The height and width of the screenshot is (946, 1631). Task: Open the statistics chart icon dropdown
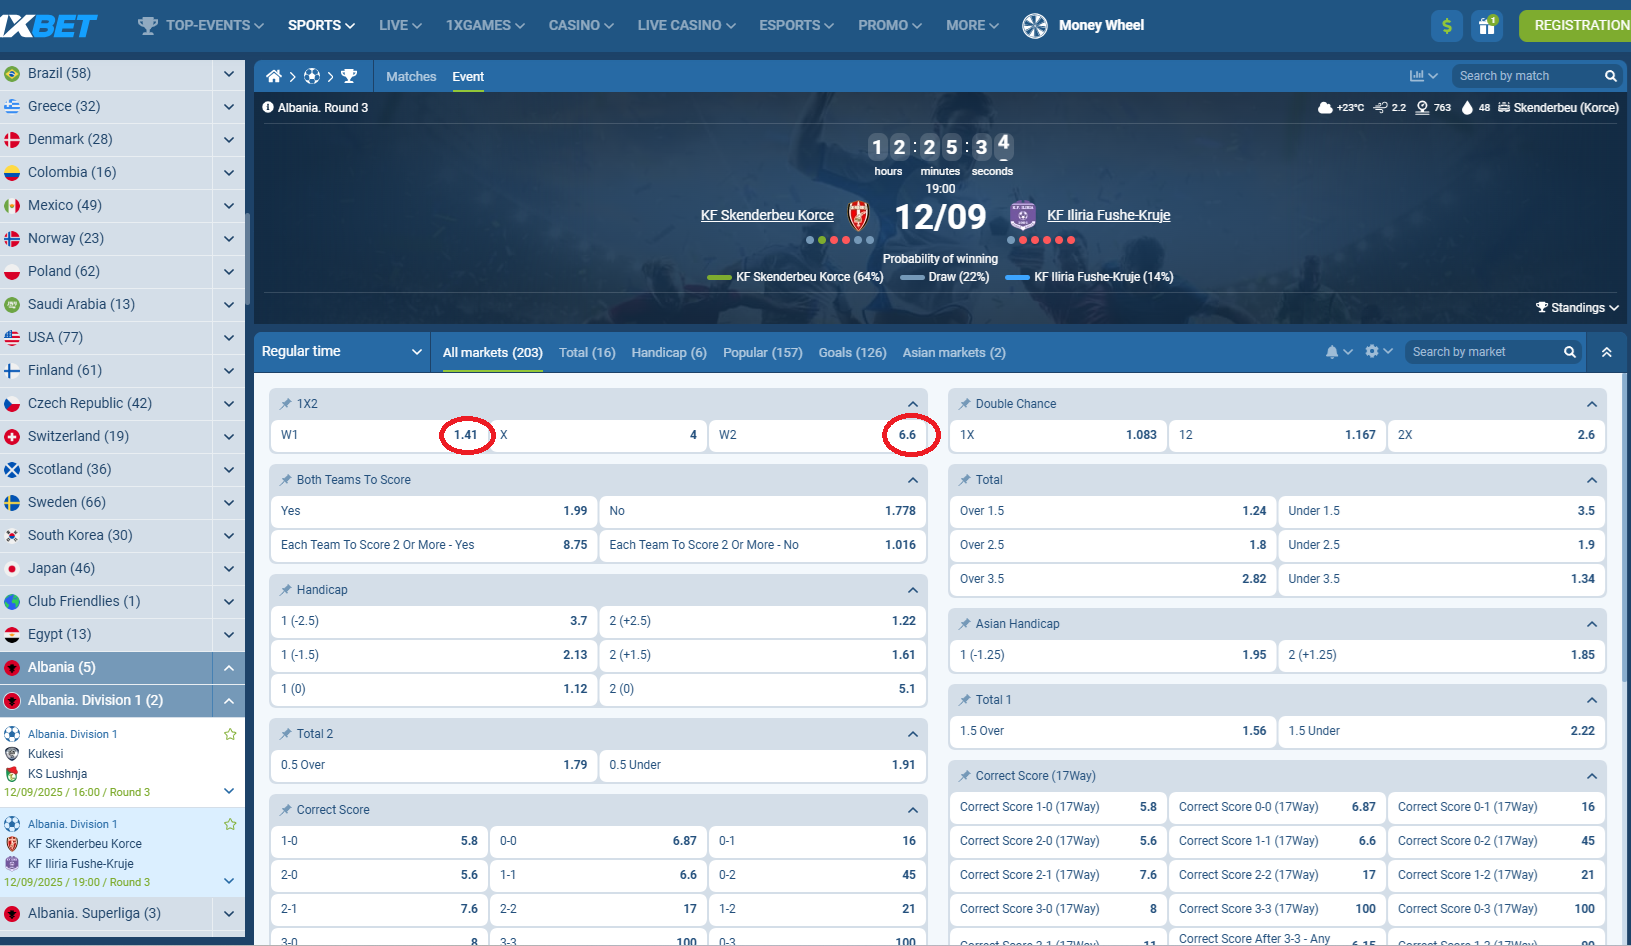pyautogui.click(x=1423, y=76)
